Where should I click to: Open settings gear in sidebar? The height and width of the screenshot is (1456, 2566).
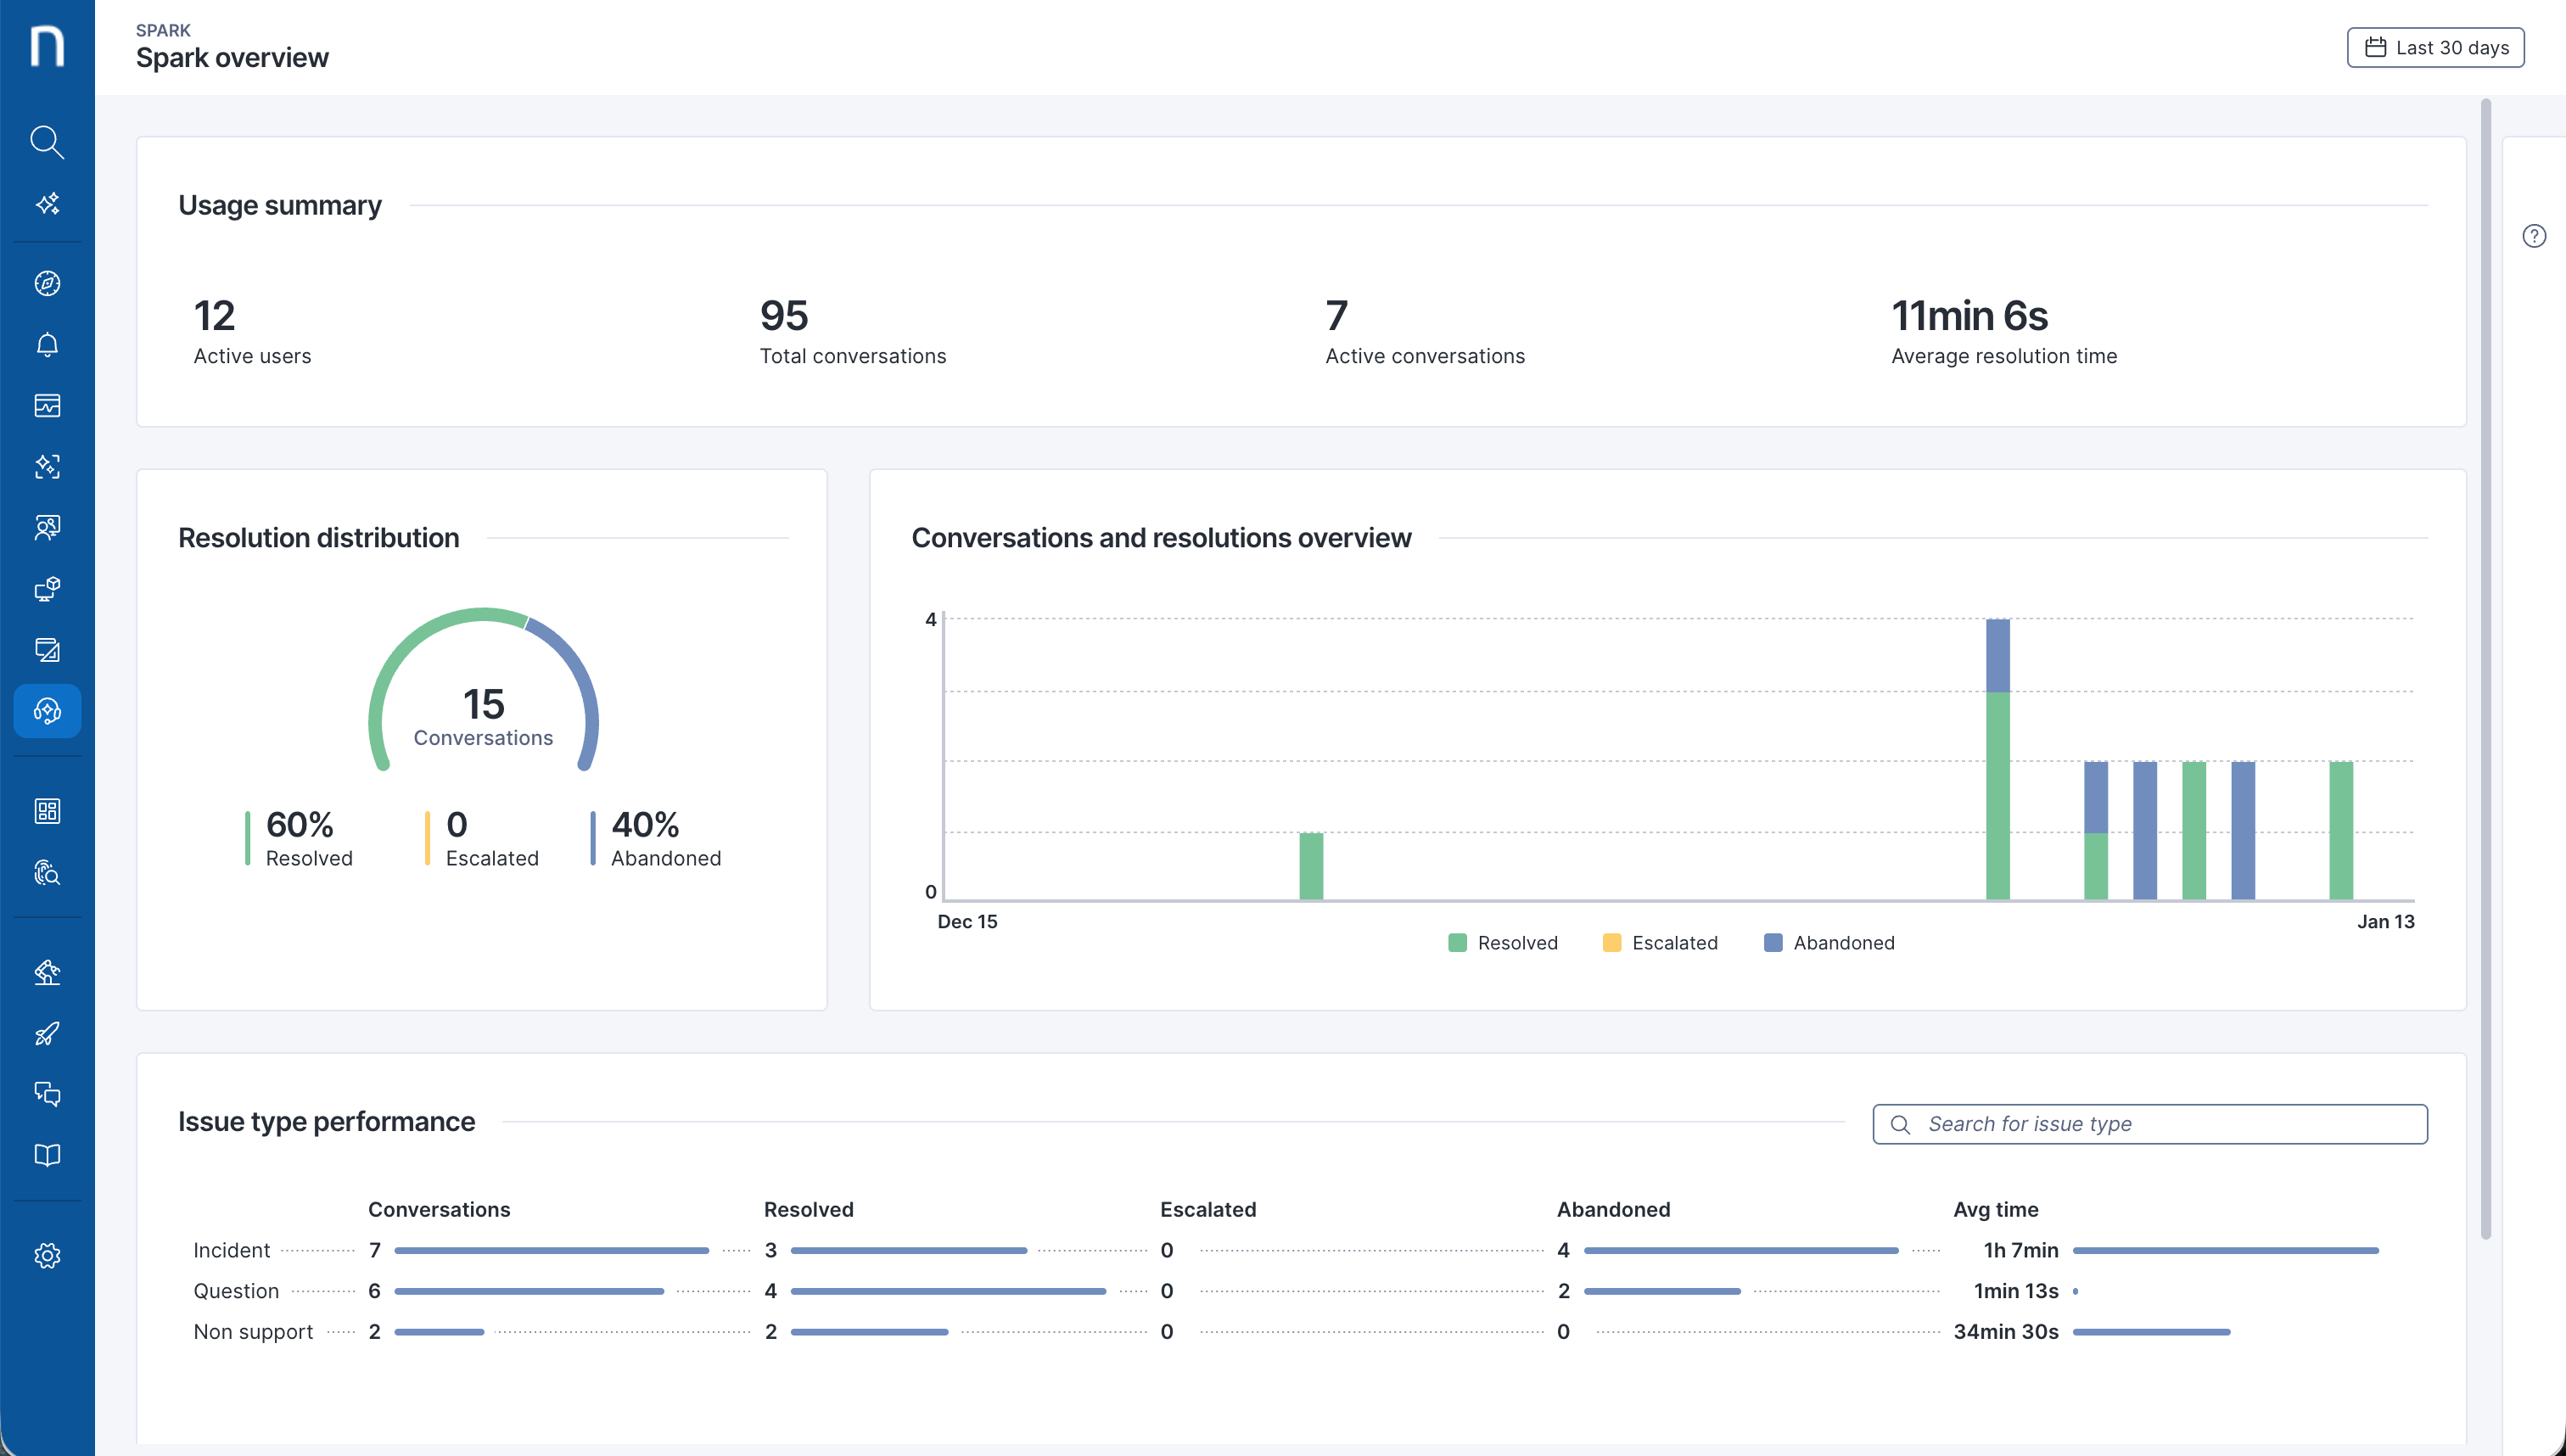pos(47,1256)
